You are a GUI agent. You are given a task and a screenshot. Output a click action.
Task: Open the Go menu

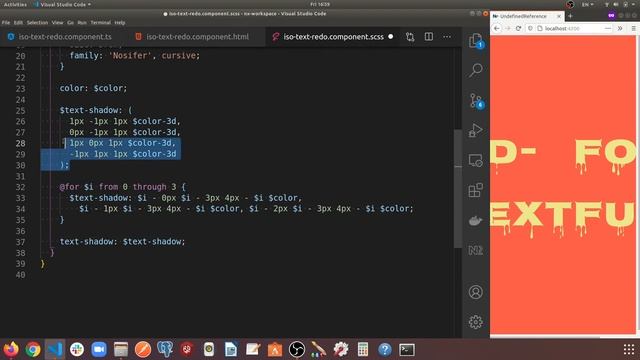pos(71,22)
